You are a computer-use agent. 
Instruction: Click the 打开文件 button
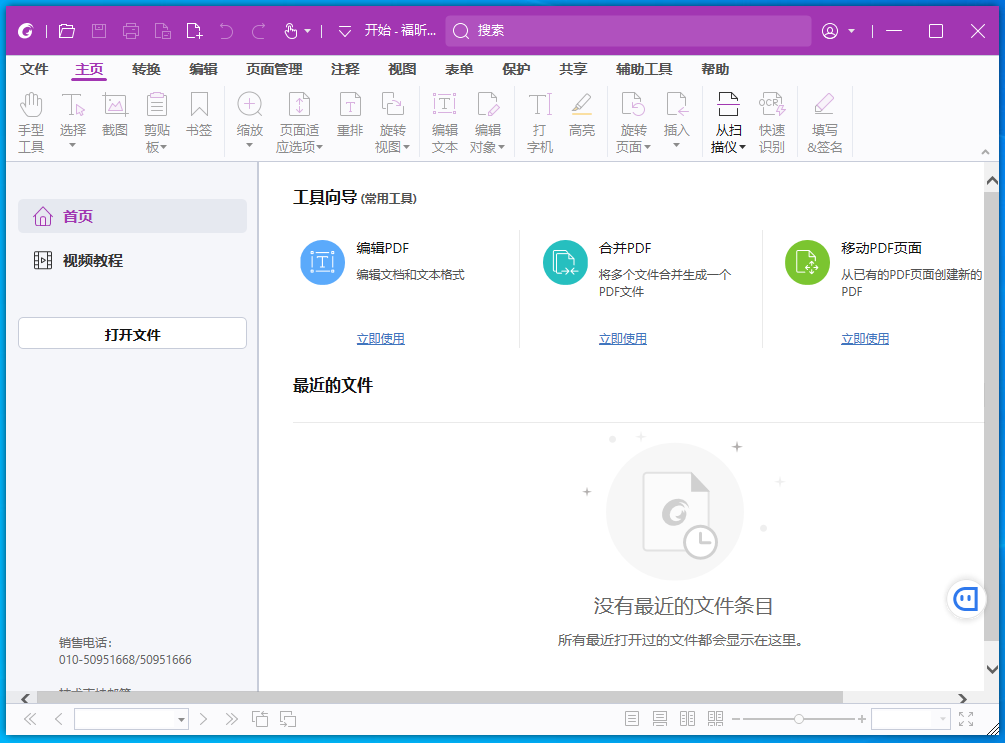click(x=132, y=334)
